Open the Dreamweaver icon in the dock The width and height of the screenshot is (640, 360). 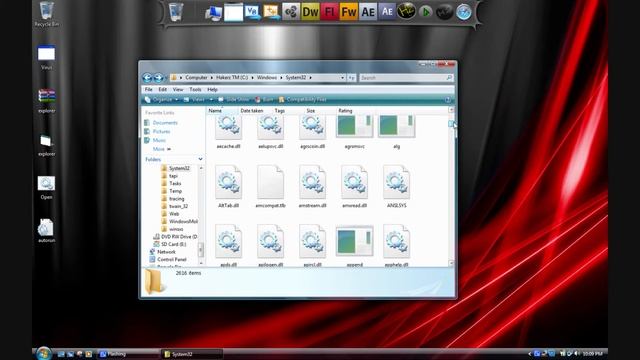[x=310, y=12]
